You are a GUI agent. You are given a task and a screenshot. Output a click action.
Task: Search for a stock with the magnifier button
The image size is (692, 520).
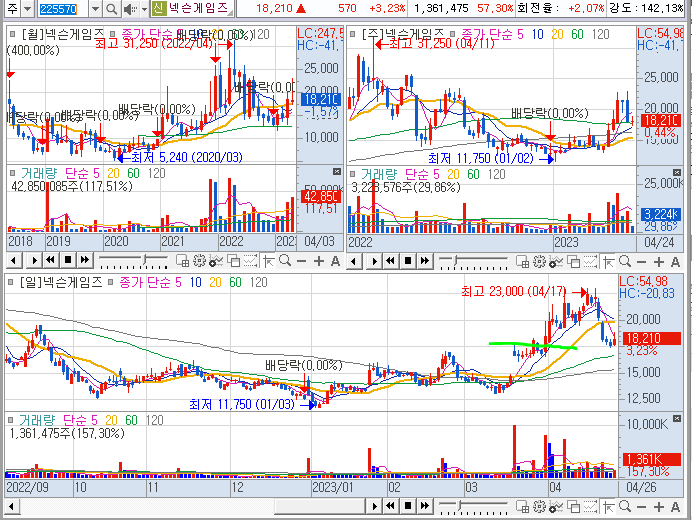[111, 8]
